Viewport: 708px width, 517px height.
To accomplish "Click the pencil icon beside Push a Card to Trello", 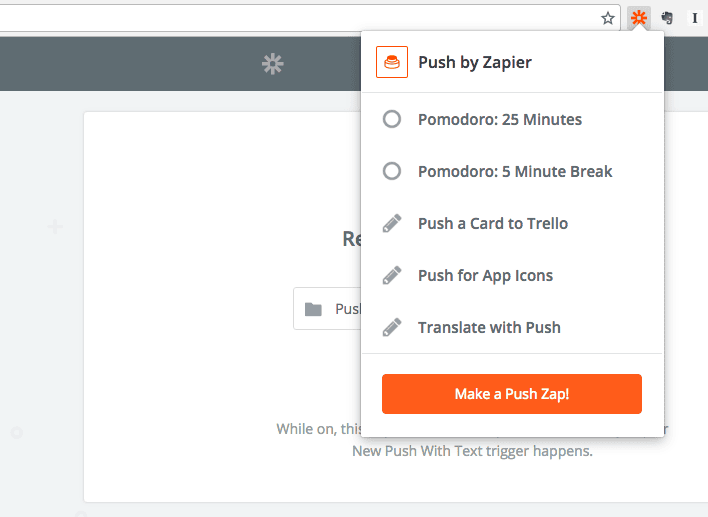I will 392,224.
